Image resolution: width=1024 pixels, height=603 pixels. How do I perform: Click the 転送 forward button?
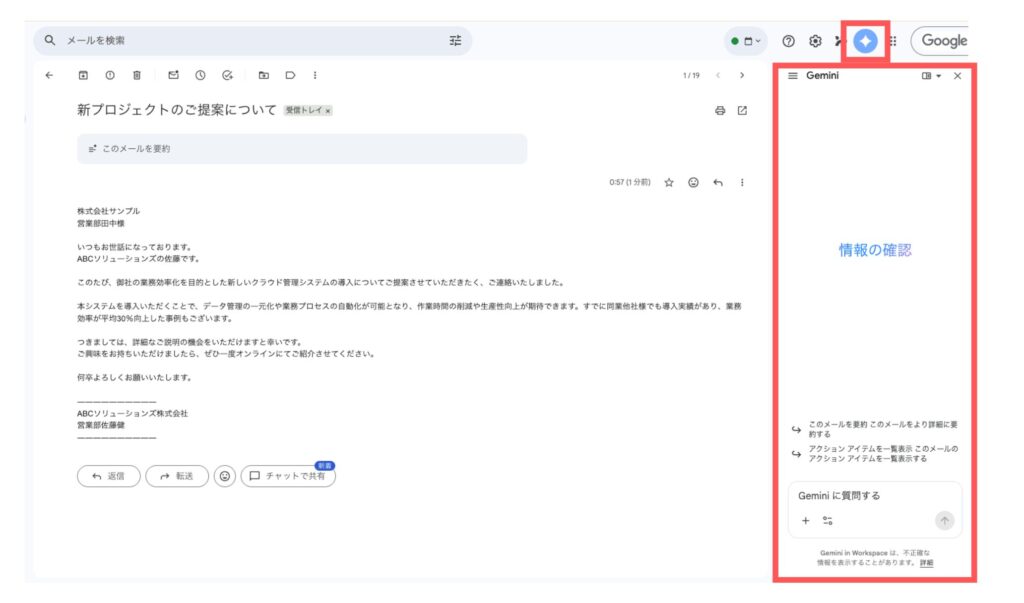pos(176,476)
